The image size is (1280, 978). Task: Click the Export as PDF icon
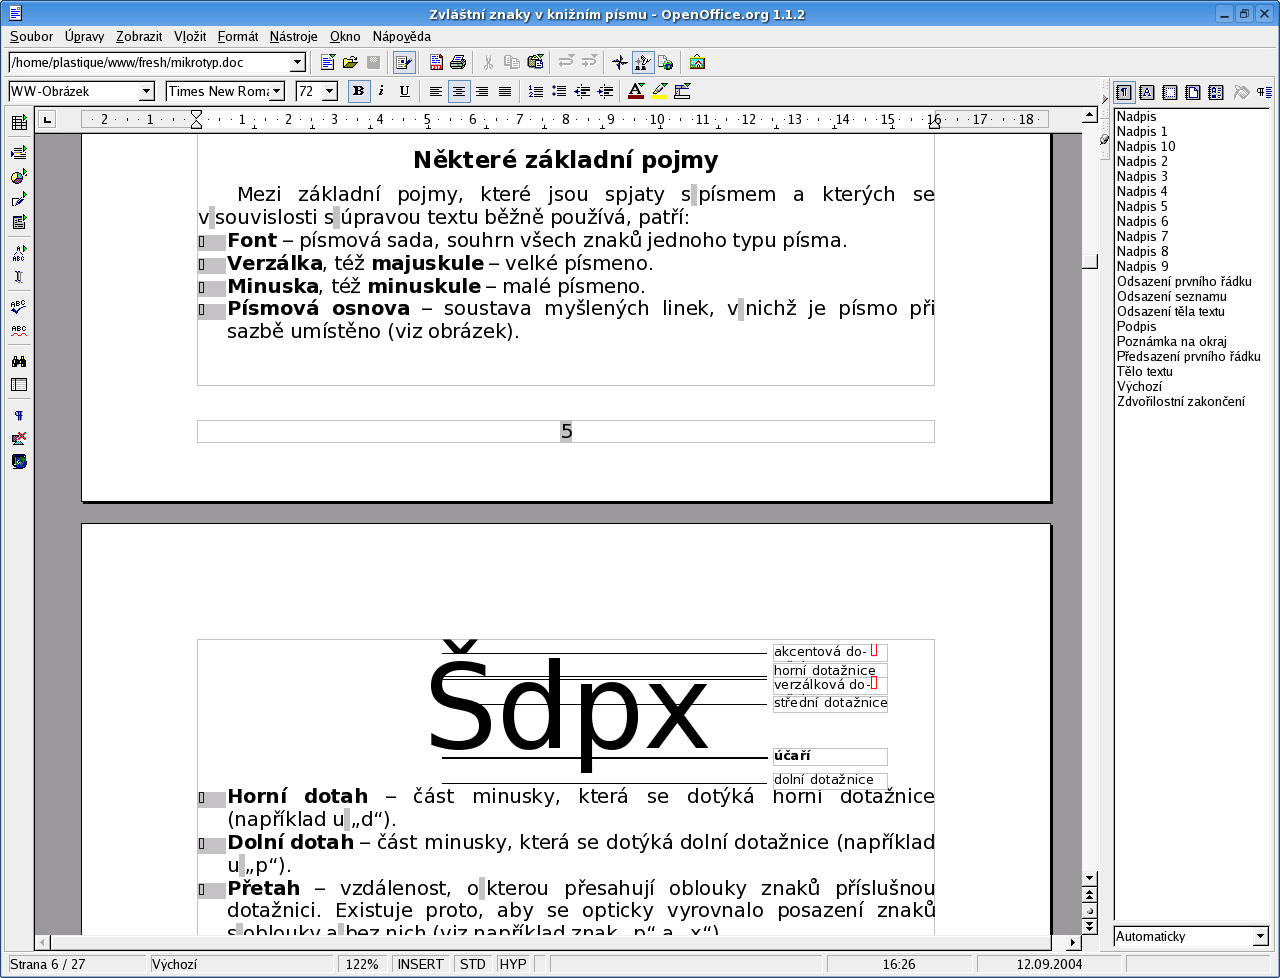click(436, 62)
